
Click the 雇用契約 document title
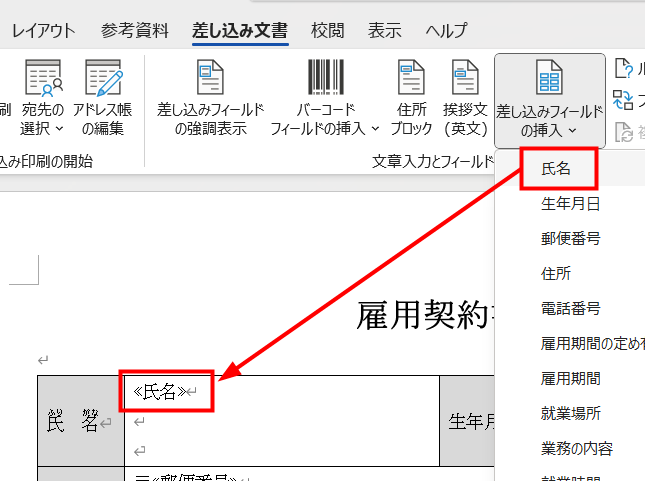[x=427, y=315]
